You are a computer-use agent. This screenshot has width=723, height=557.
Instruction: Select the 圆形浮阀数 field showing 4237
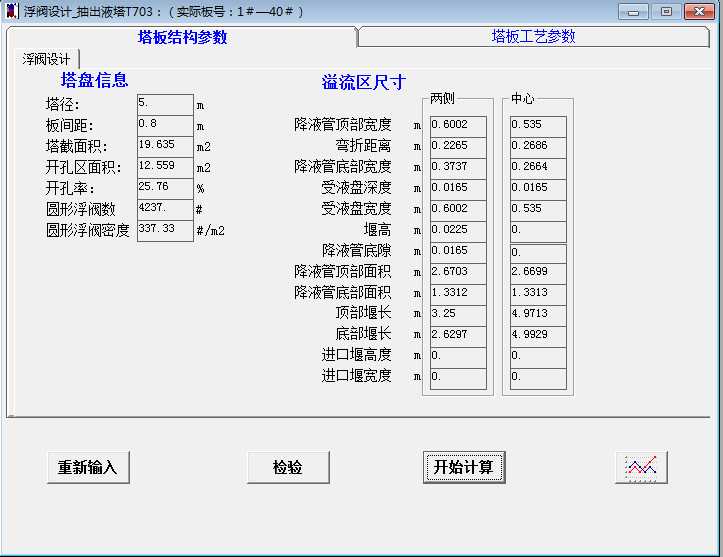pos(165,210)
